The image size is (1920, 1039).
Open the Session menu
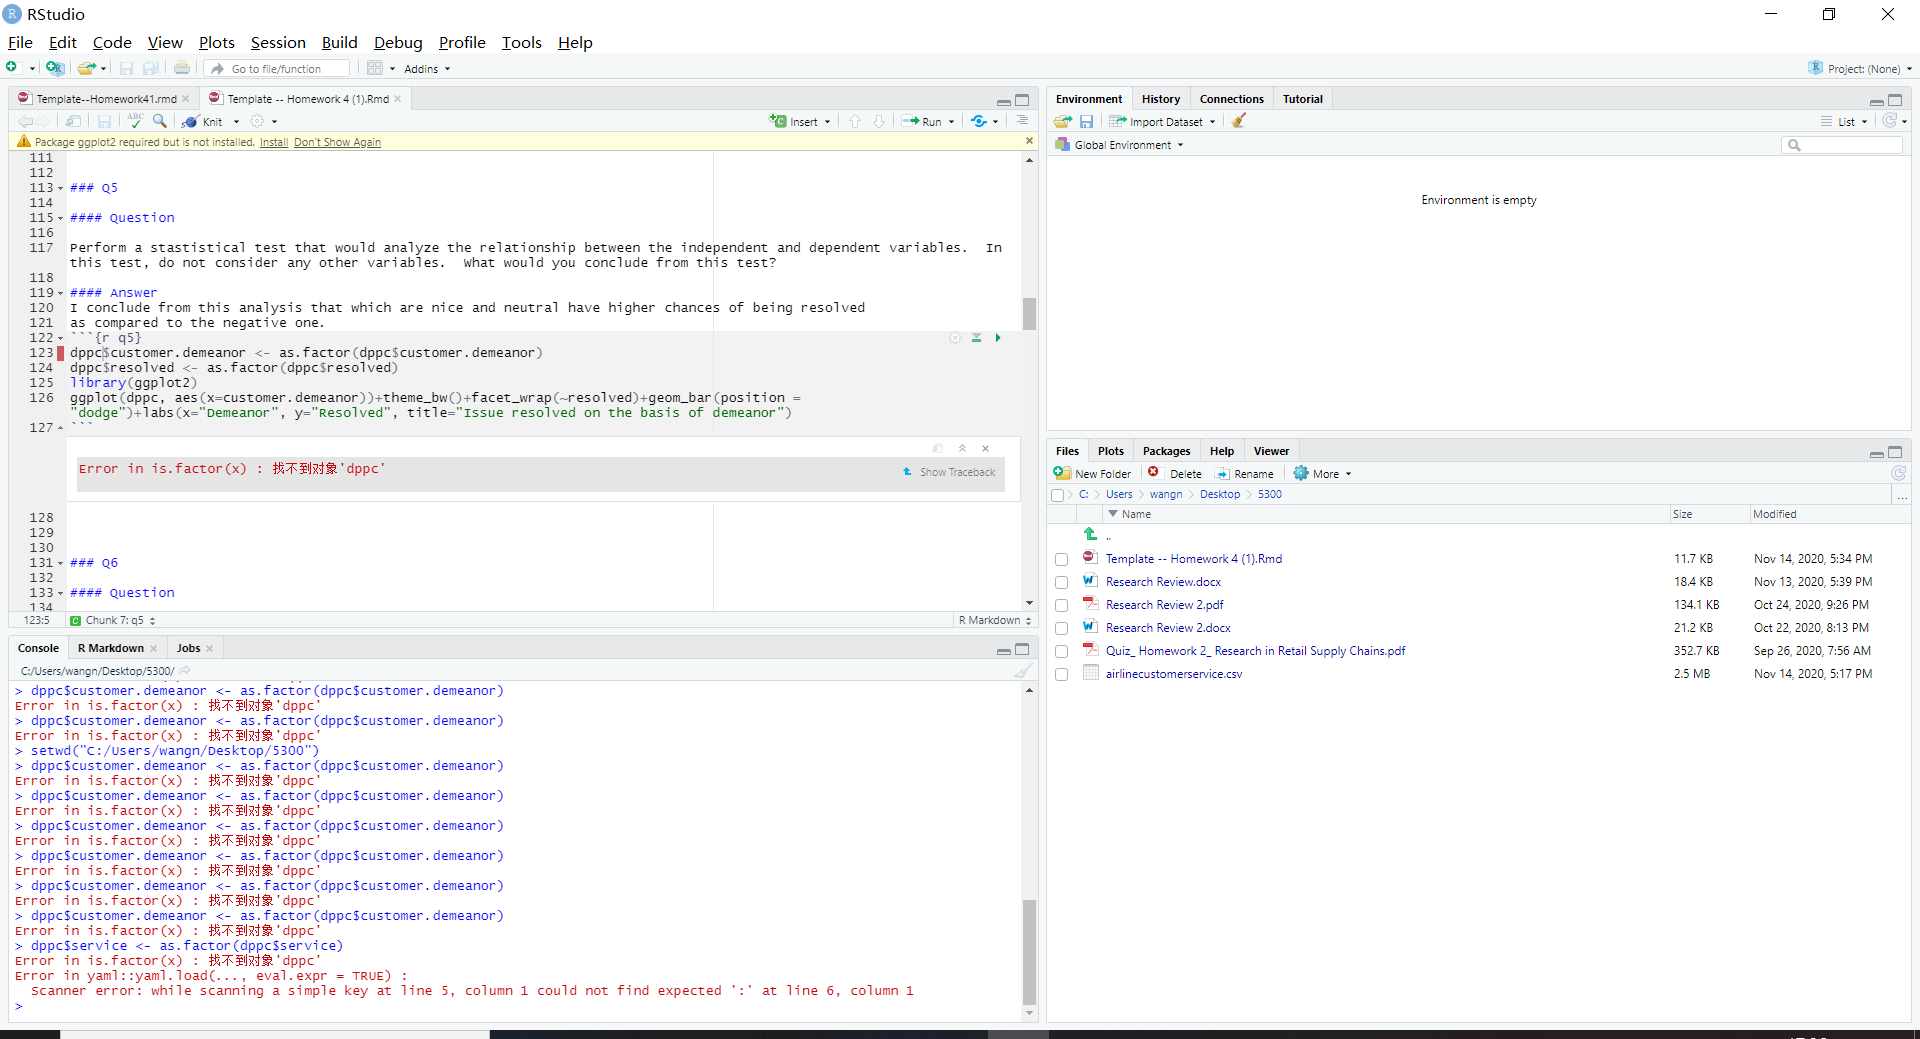pos(278,42)
